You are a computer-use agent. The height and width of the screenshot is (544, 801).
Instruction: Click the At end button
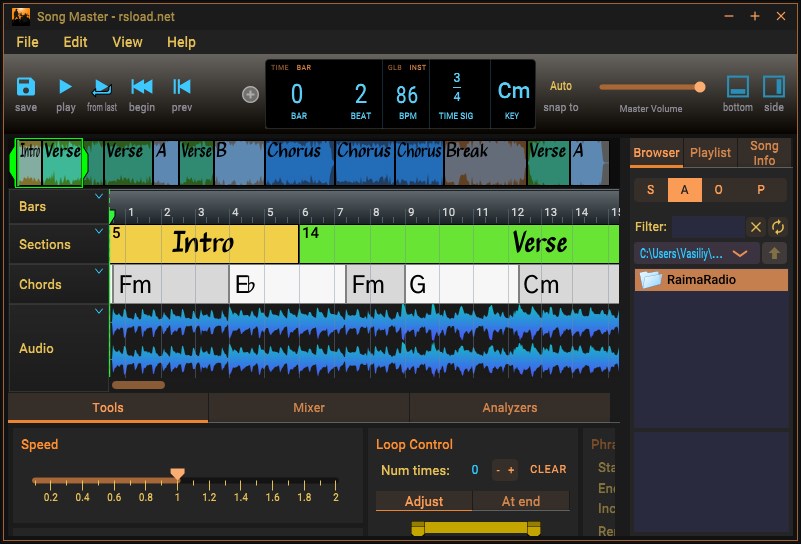click(x=521, y=501)
